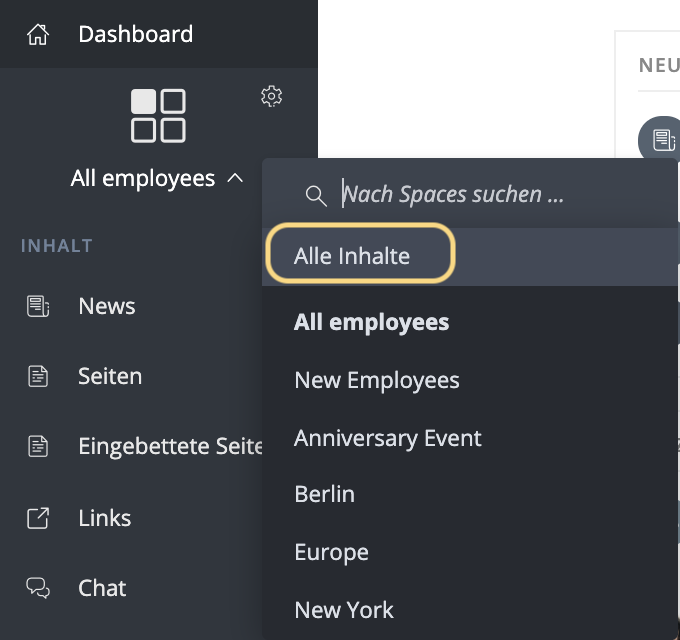Click the Links external-link icon
Viewport: 680px width, 640px height.
38,518
